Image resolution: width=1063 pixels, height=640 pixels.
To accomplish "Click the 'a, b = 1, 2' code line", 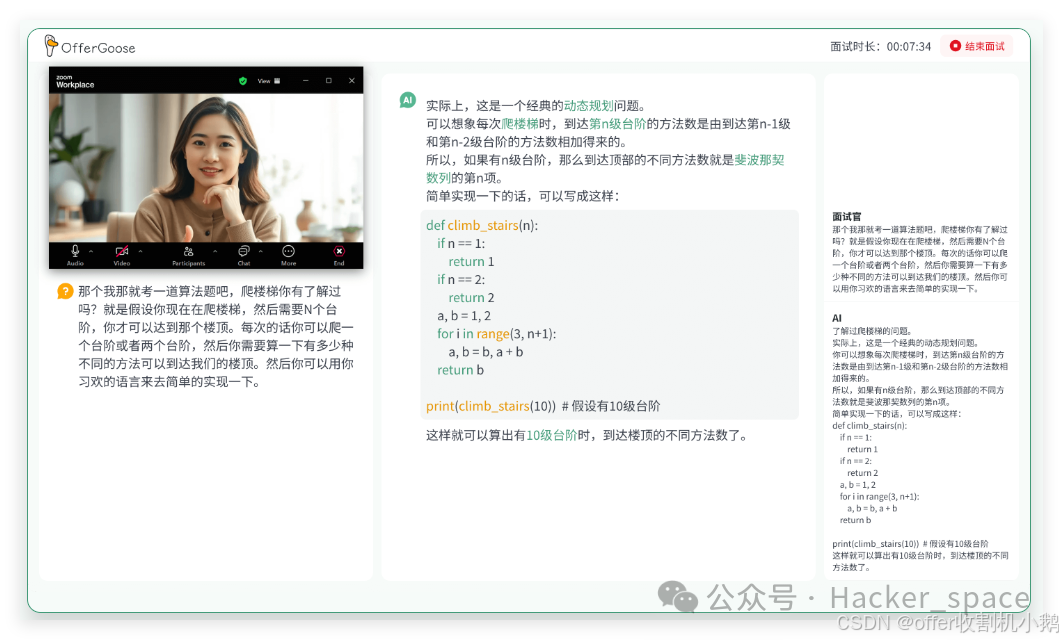I will 464,316.
